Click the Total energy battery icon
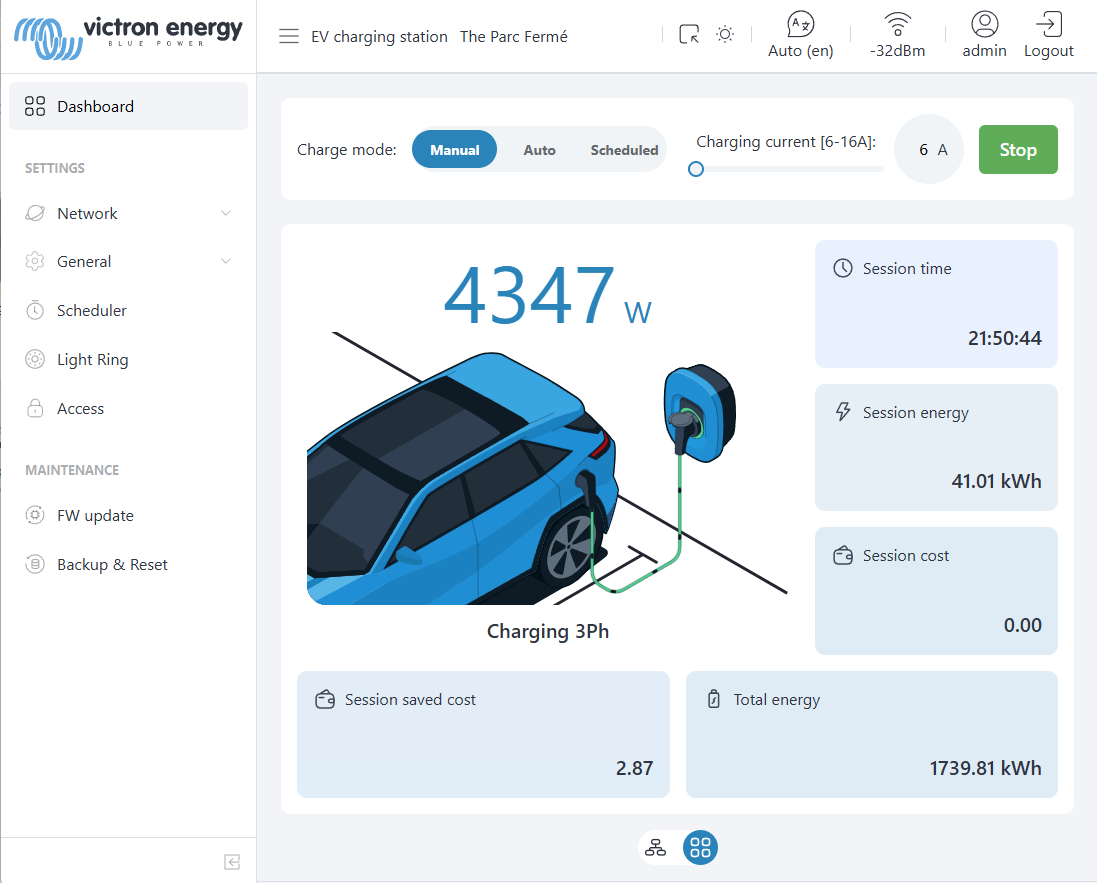The width and height of the screenshot is (1097, 883). tap(714, 699)
